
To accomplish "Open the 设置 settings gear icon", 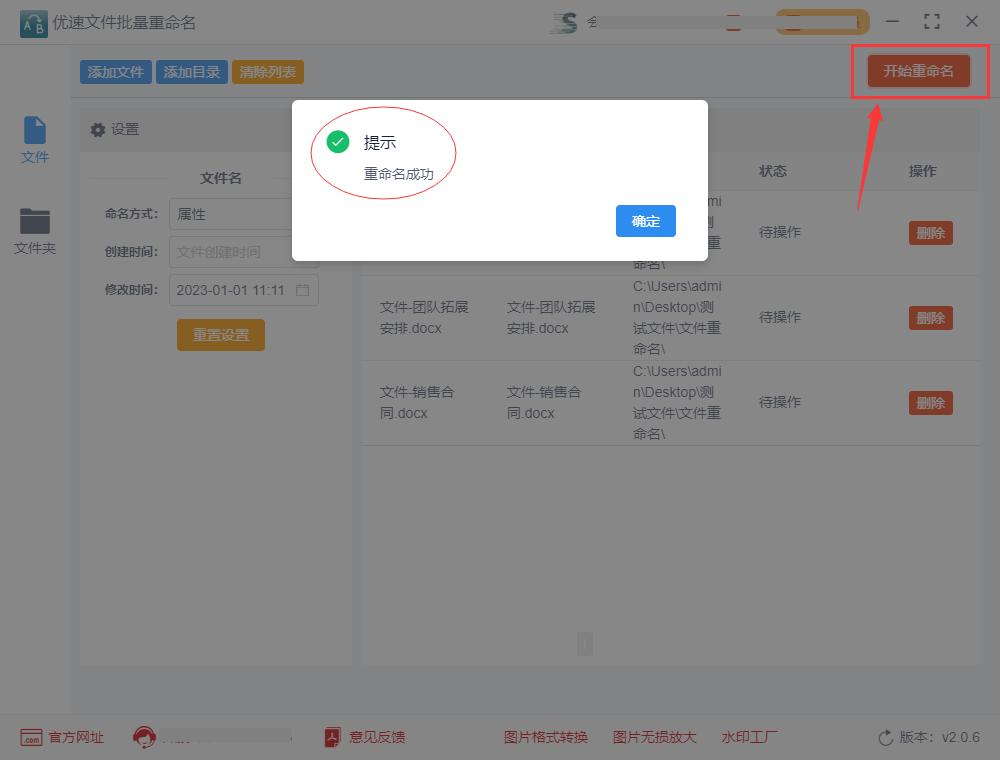I will point(97,128).
